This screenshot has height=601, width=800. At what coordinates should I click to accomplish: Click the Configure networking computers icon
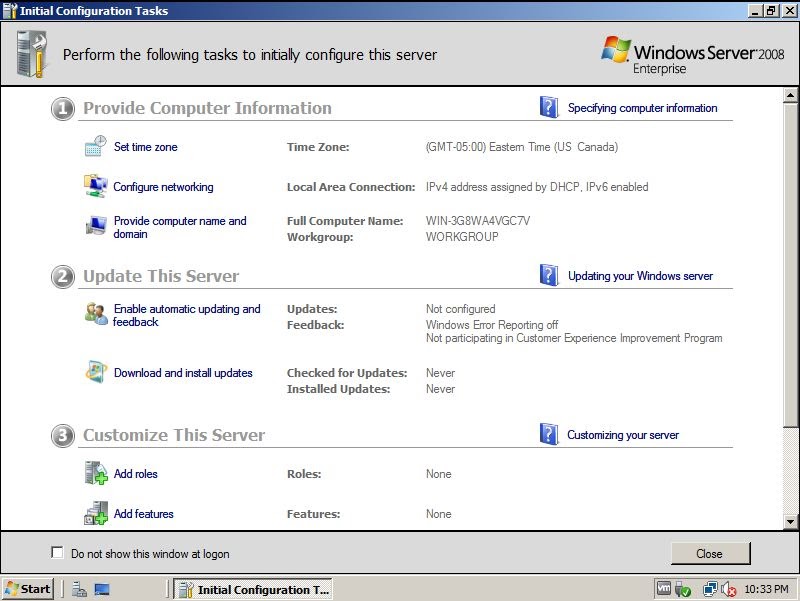[x=95, y=186]
